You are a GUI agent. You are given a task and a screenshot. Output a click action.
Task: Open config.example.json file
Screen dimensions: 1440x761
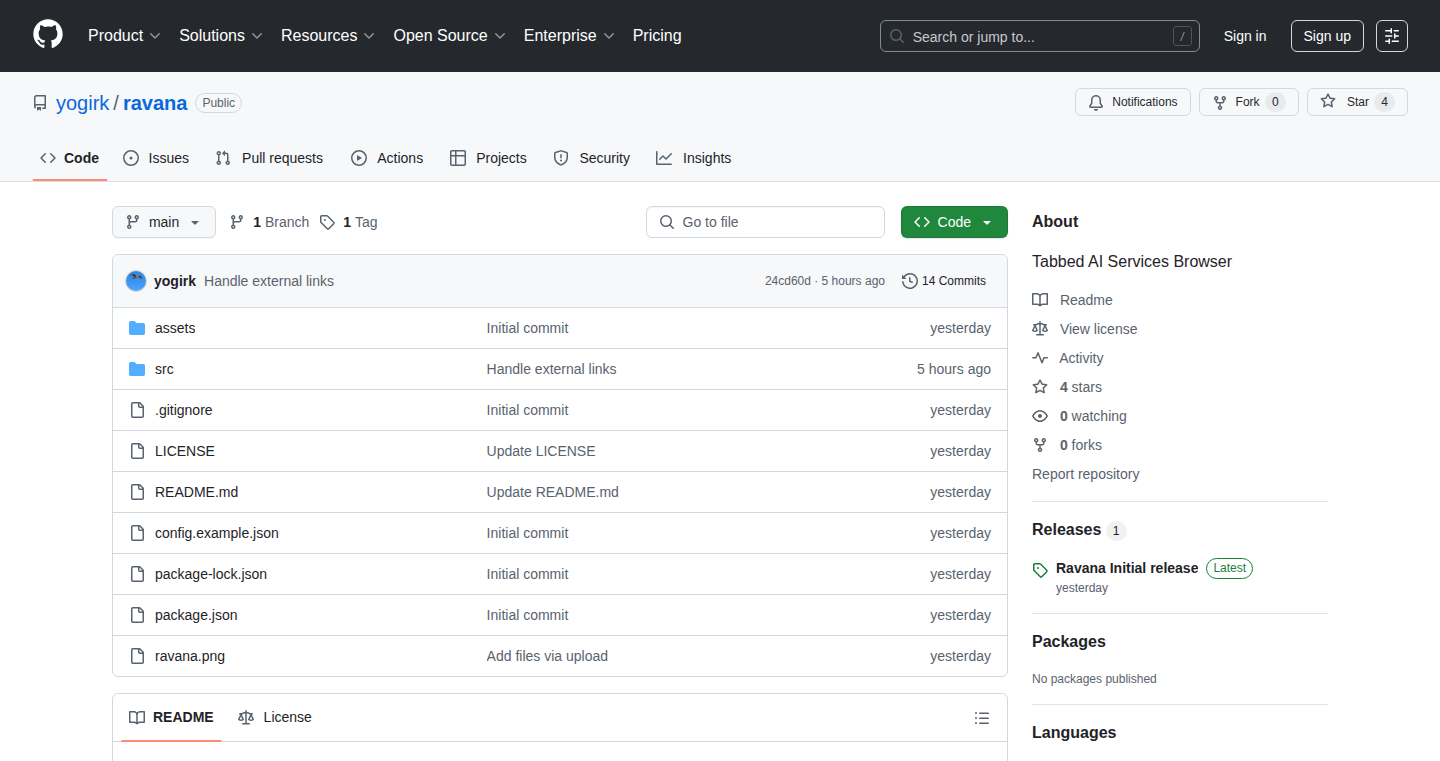click(x=217, y=533)
